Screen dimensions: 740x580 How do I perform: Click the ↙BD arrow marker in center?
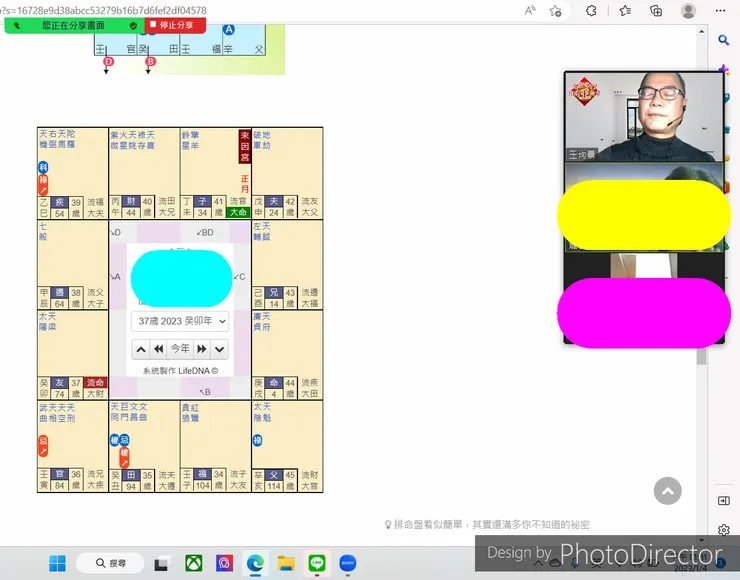tap(205, 232)
